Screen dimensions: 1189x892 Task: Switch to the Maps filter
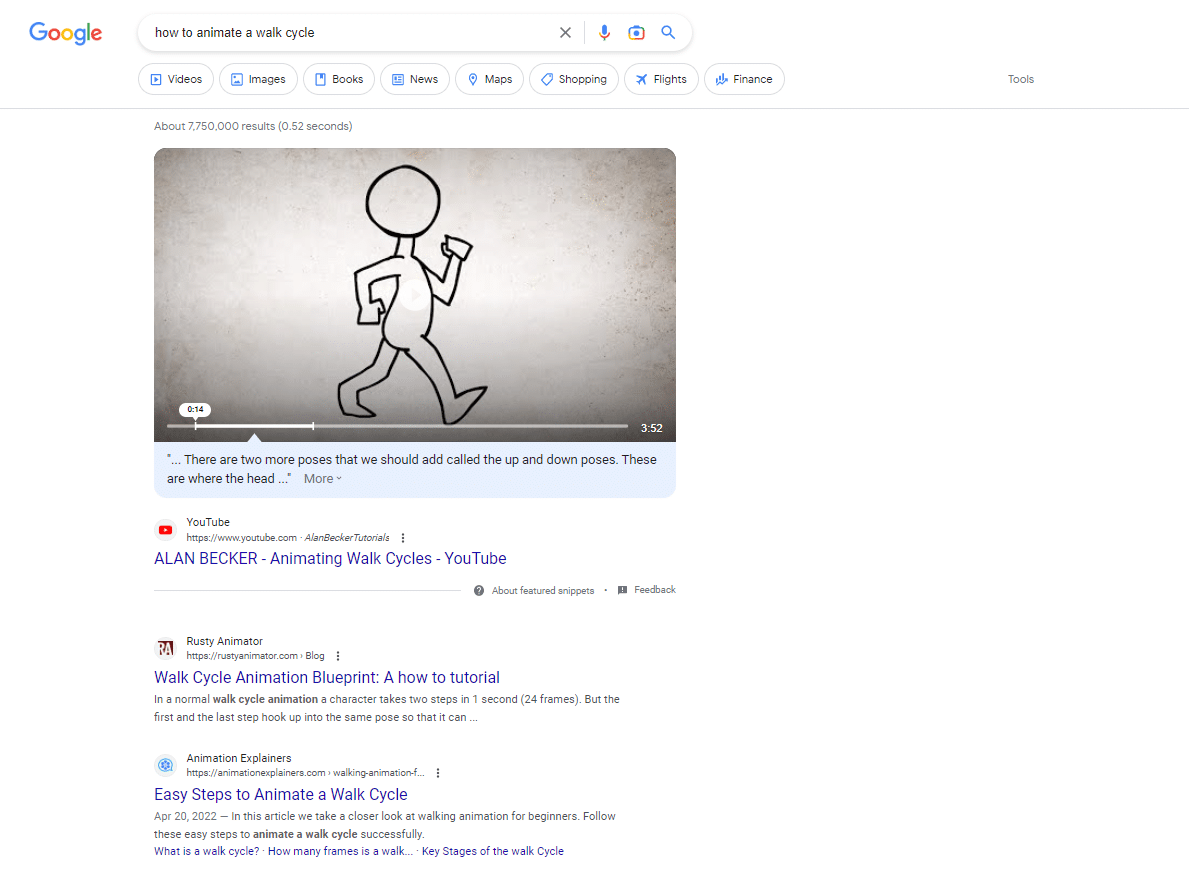(490, 79)
